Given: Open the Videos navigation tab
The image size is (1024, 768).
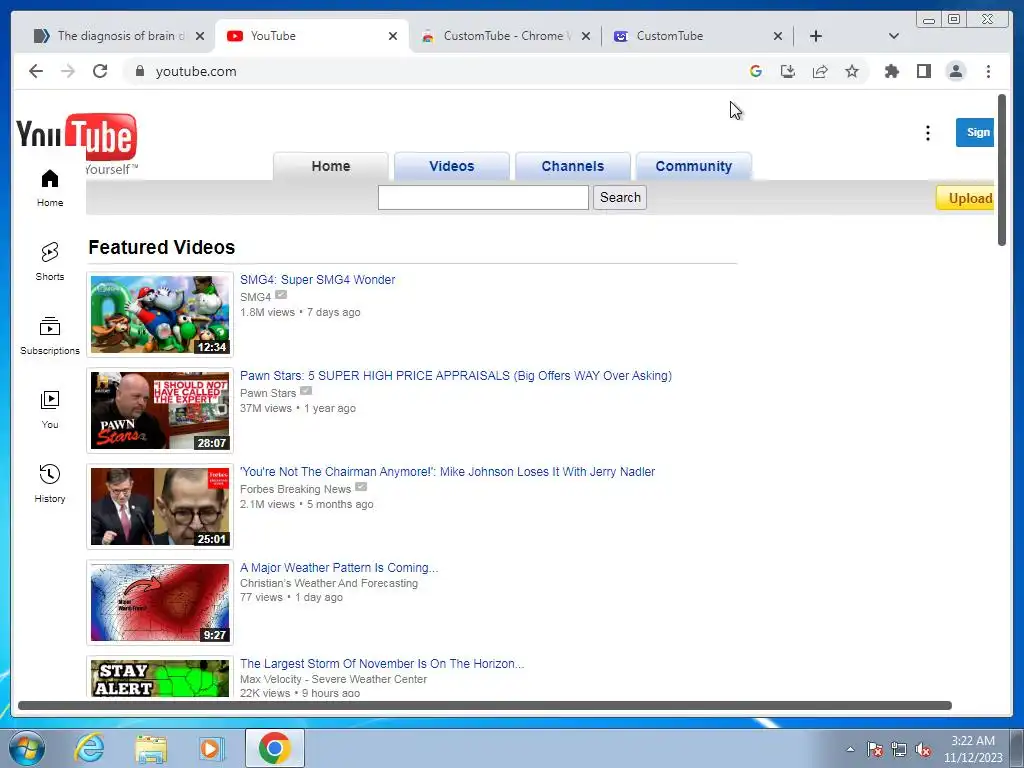Looking at the screenshot, I should coord(451,166).
